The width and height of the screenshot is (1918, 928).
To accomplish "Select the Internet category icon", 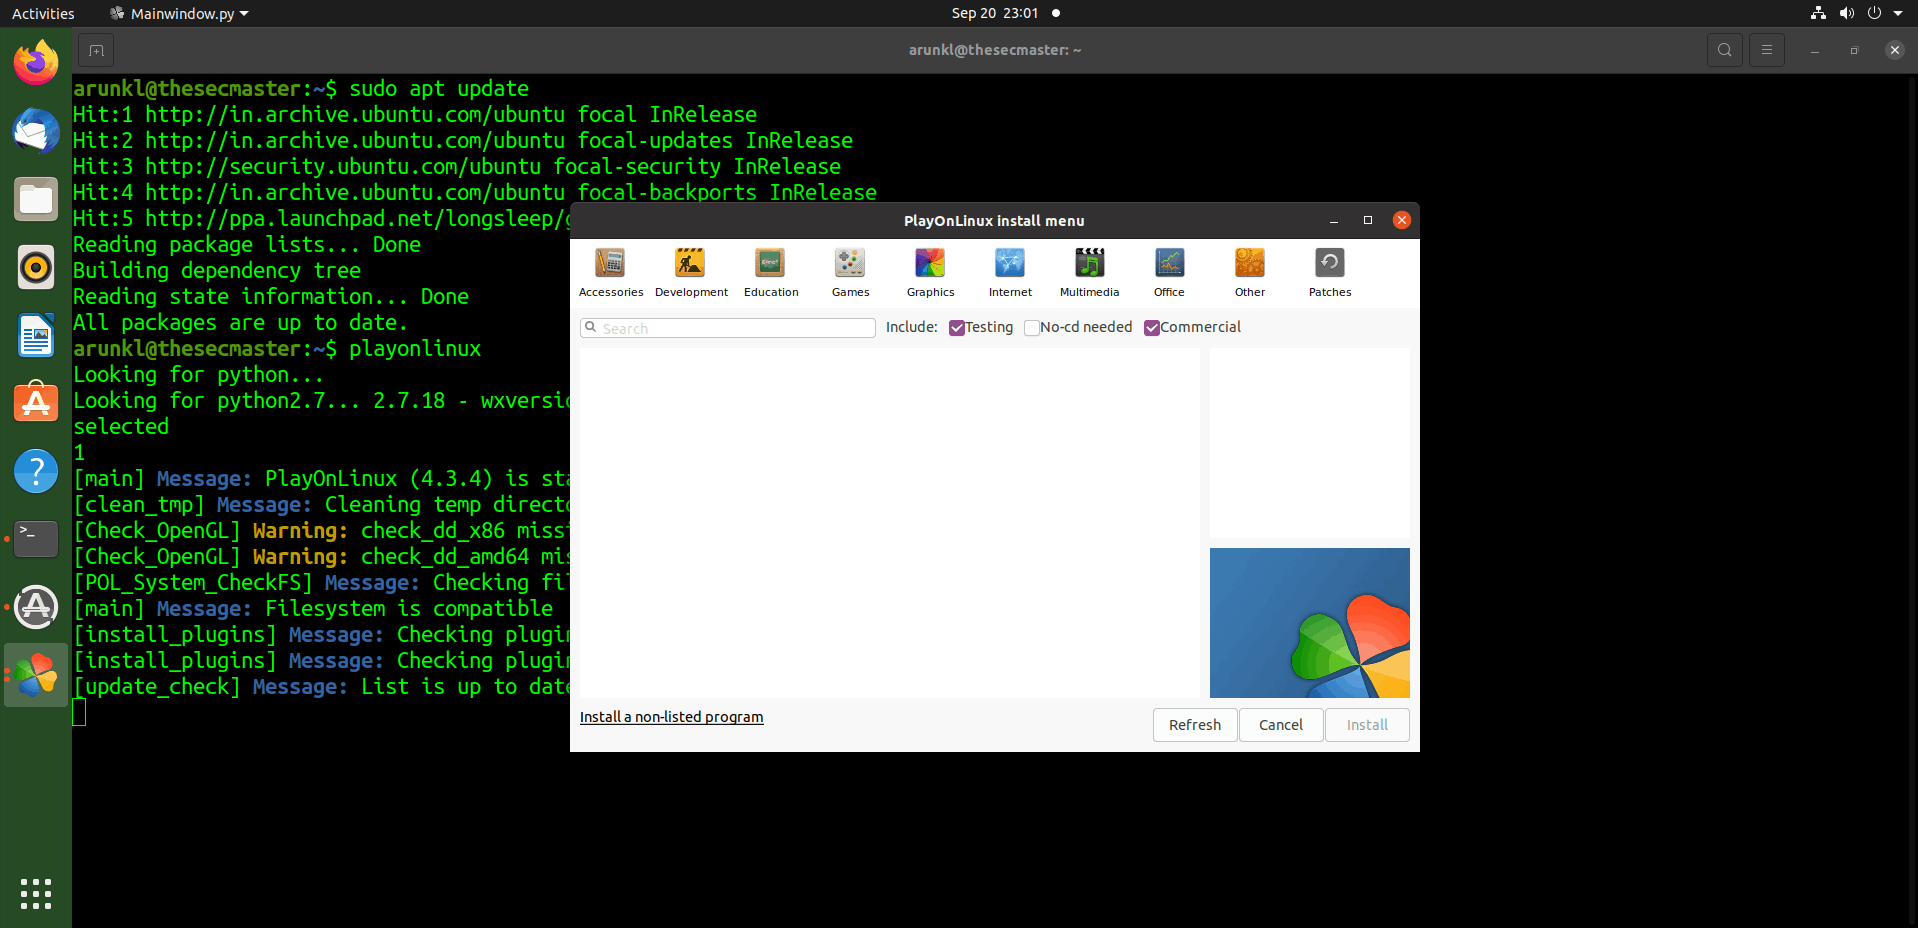I will point(1010,273).
